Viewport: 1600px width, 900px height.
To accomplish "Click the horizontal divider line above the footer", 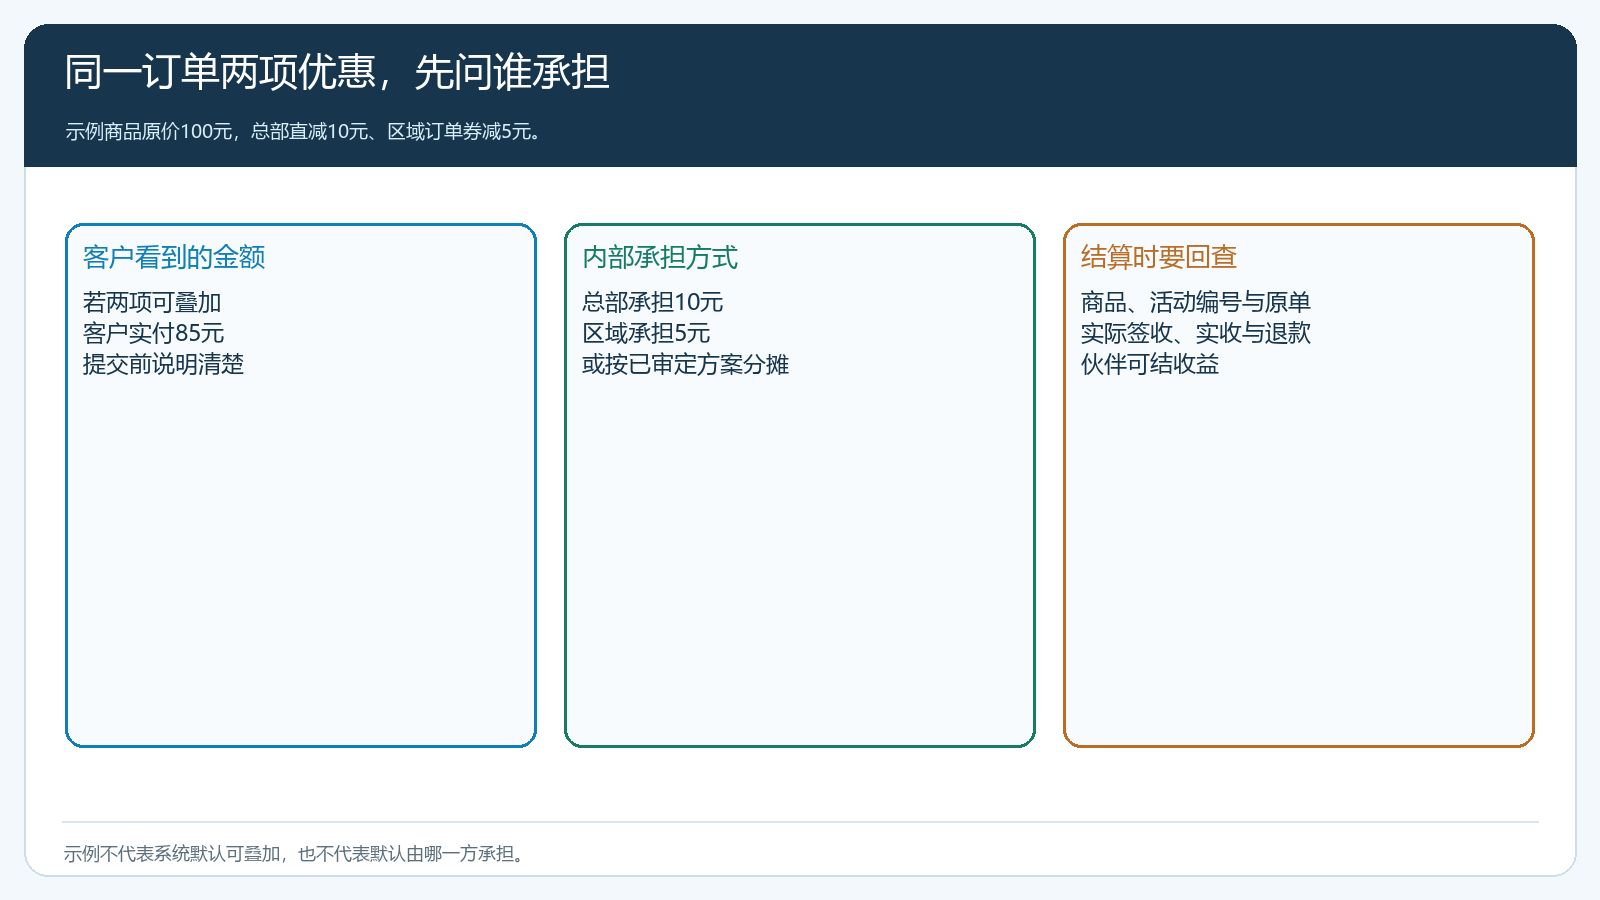I will (x=800, y=822).
